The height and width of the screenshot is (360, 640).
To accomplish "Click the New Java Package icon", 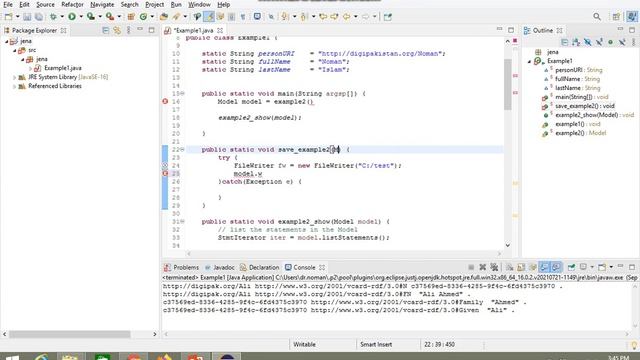I will click(x=131, y=17).
